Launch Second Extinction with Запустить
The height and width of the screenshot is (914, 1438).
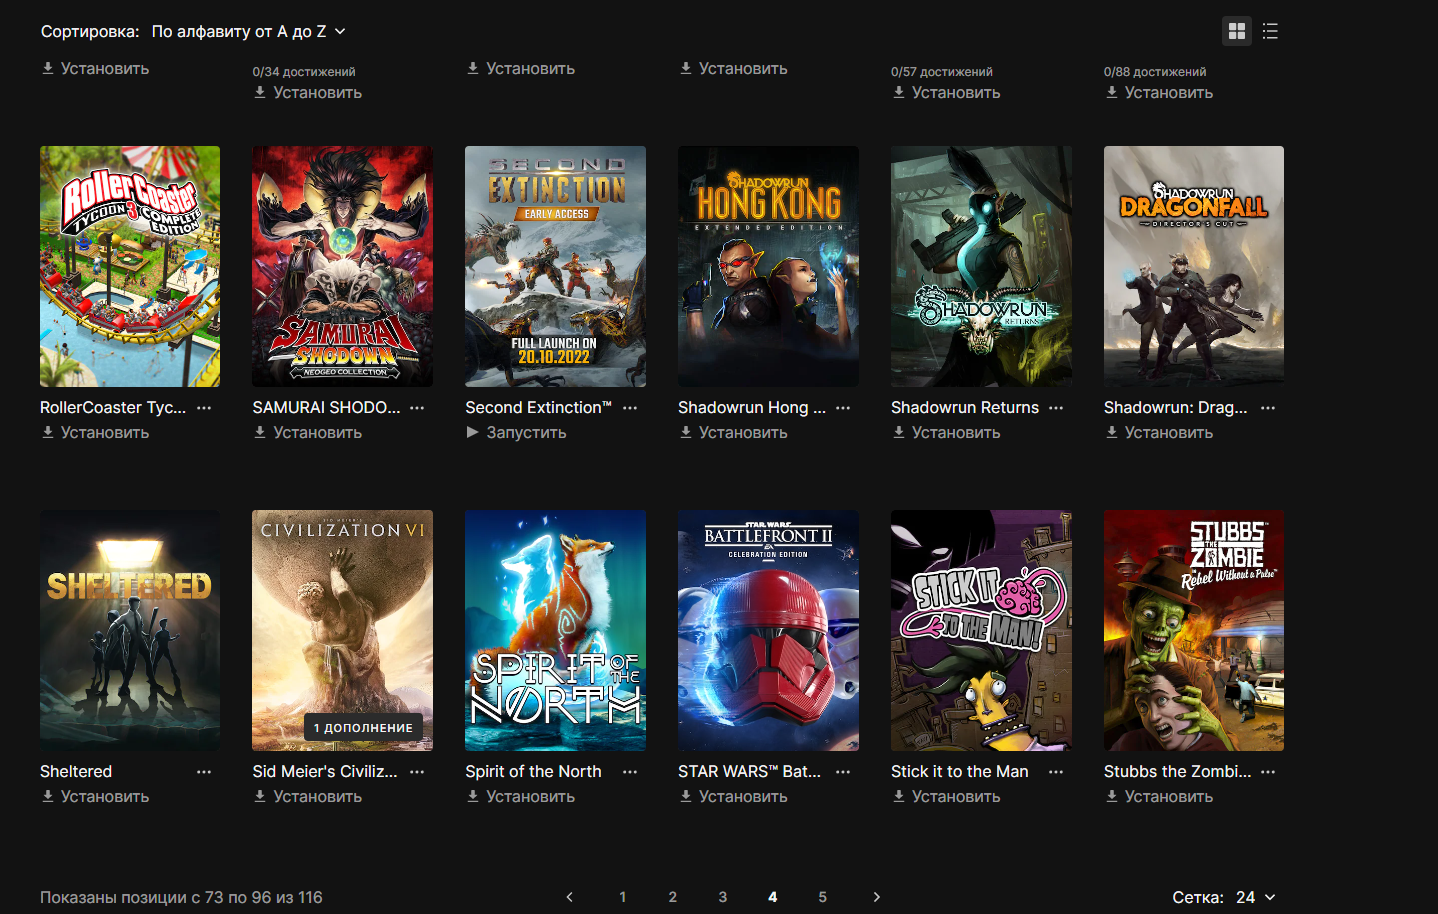(516, 433)
